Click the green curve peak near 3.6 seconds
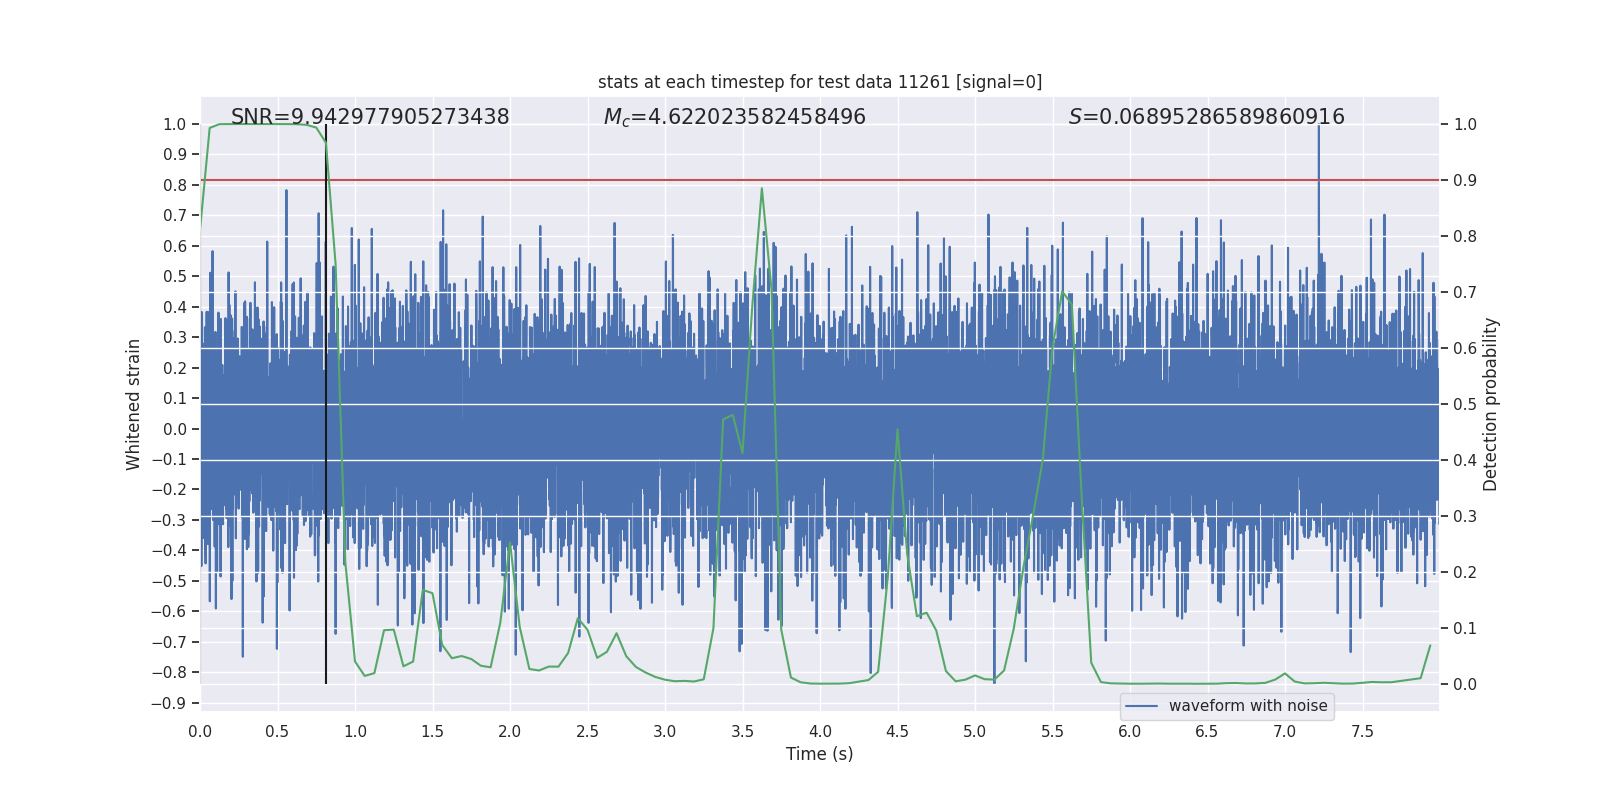 click(762, 189)
